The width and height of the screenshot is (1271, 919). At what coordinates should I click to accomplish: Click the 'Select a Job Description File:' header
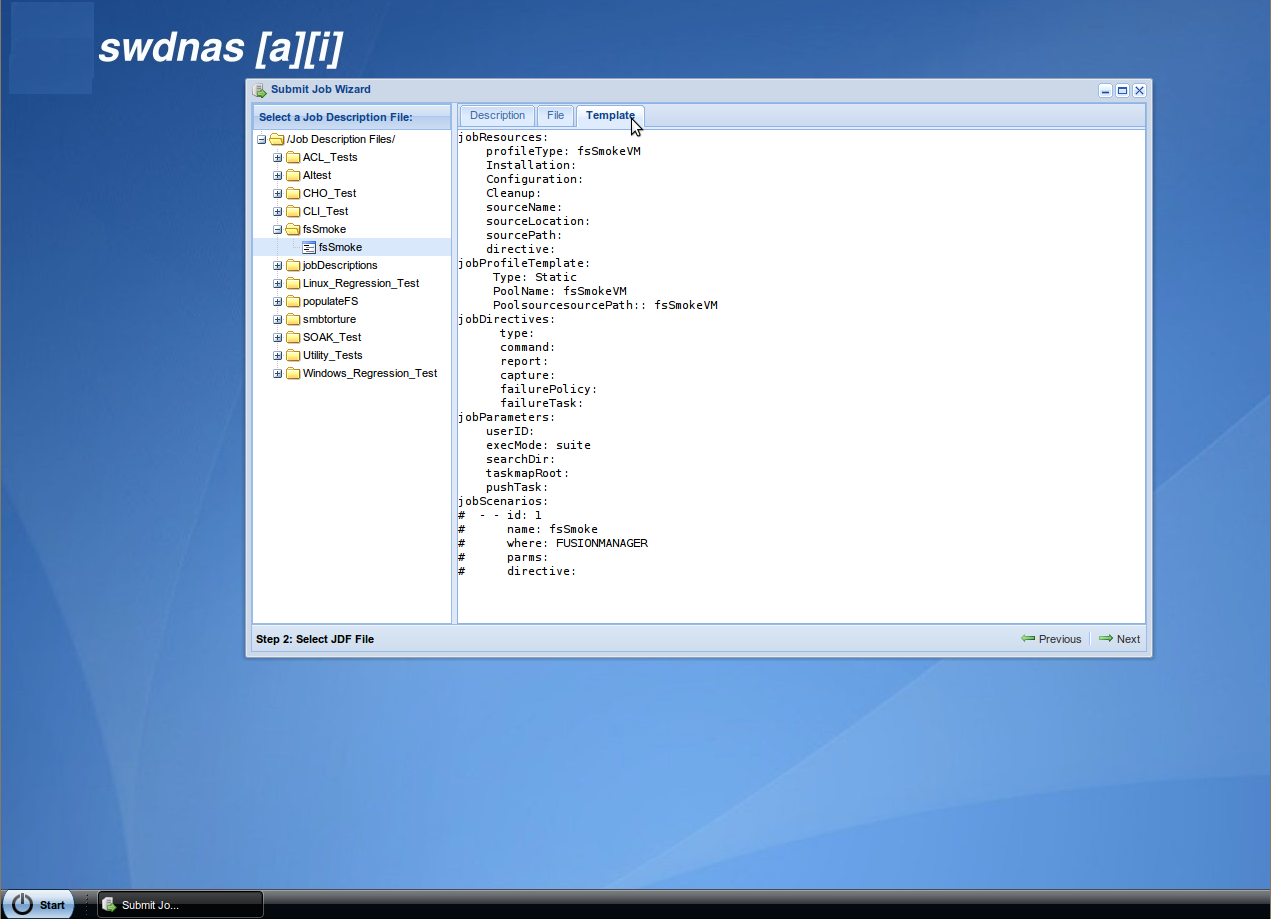[335, 117]
